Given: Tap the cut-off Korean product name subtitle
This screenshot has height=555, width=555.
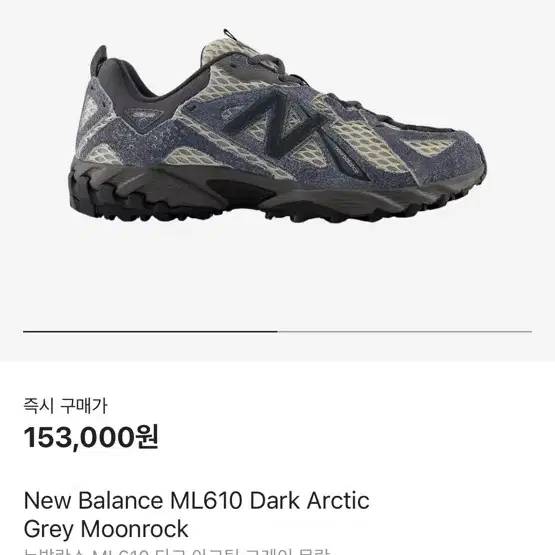Looking at the screenshot, I should coord(176,551).
